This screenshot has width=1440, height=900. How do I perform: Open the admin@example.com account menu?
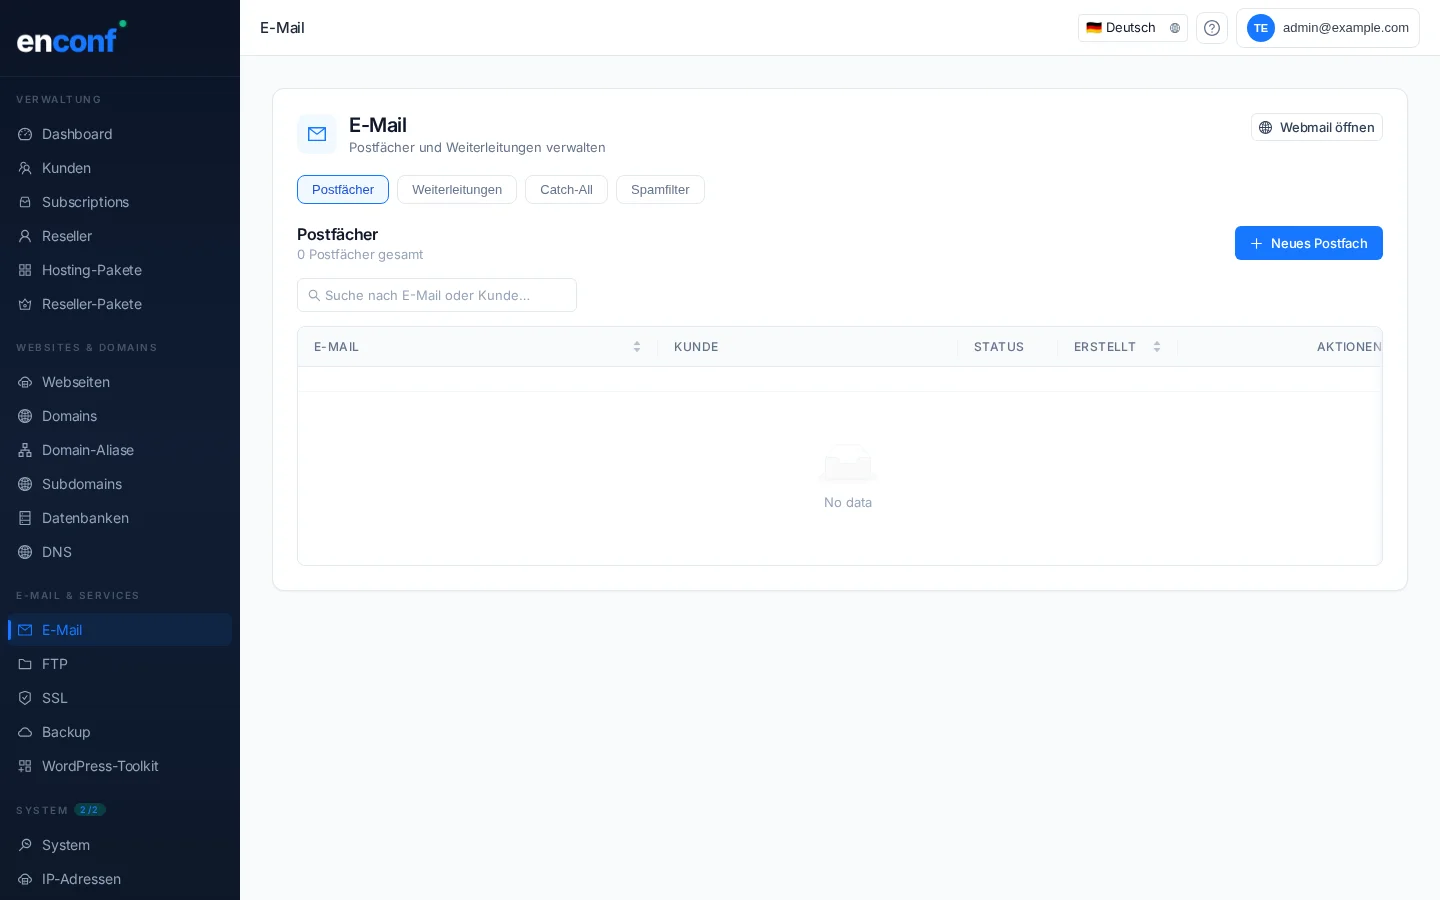1327,28
